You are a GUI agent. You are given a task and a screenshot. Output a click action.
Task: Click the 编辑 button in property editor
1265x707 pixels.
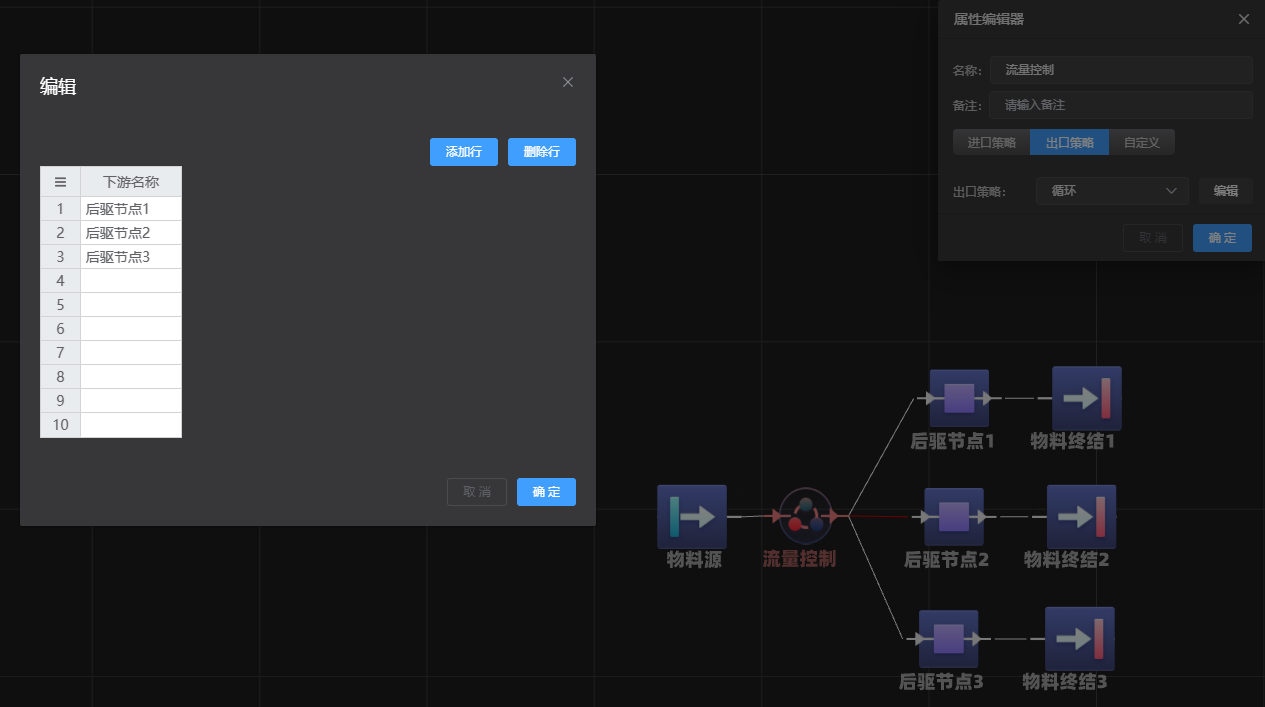(x=1225, y=191)
